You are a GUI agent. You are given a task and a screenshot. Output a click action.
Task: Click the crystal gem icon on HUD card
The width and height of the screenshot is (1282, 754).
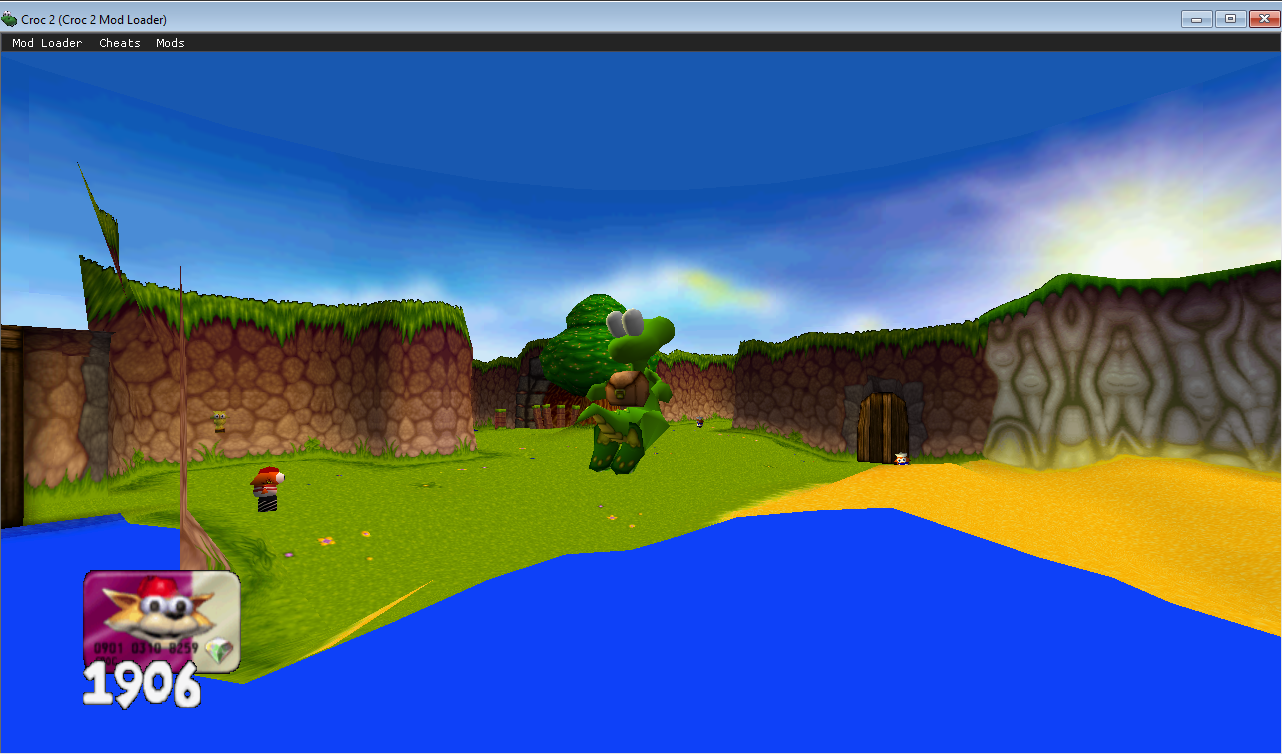[220, 652]
